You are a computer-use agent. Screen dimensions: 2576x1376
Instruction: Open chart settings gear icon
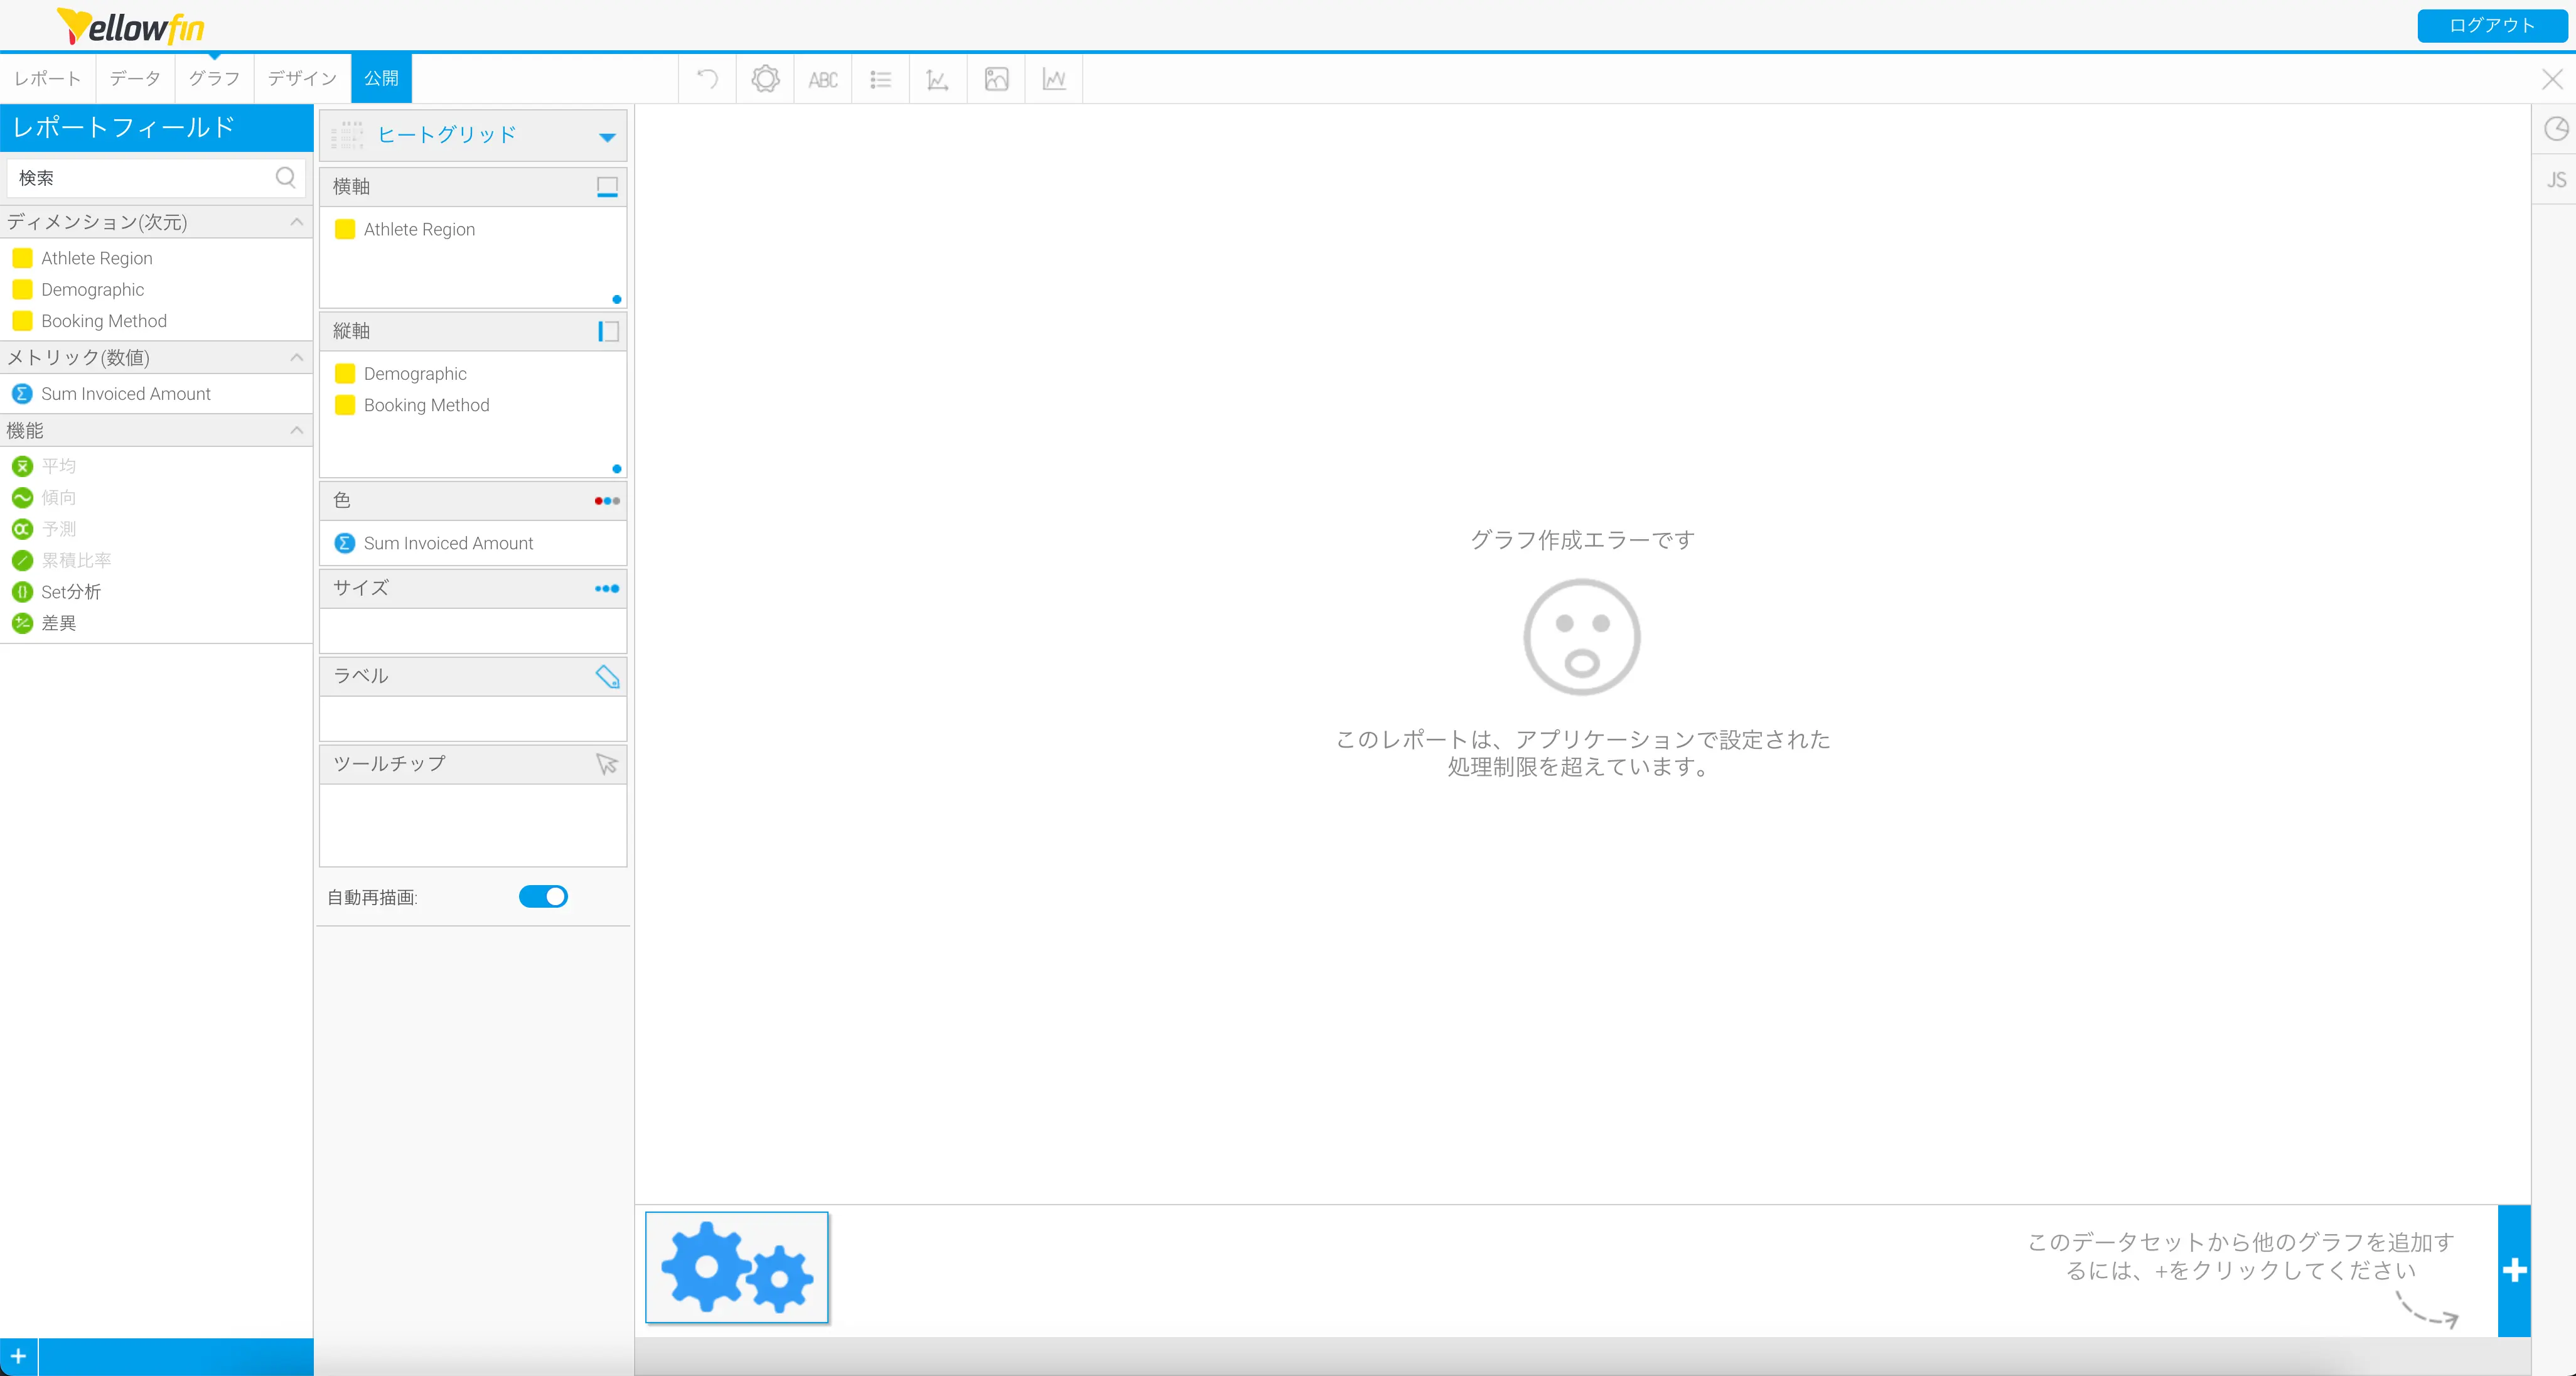click(765, 79)
